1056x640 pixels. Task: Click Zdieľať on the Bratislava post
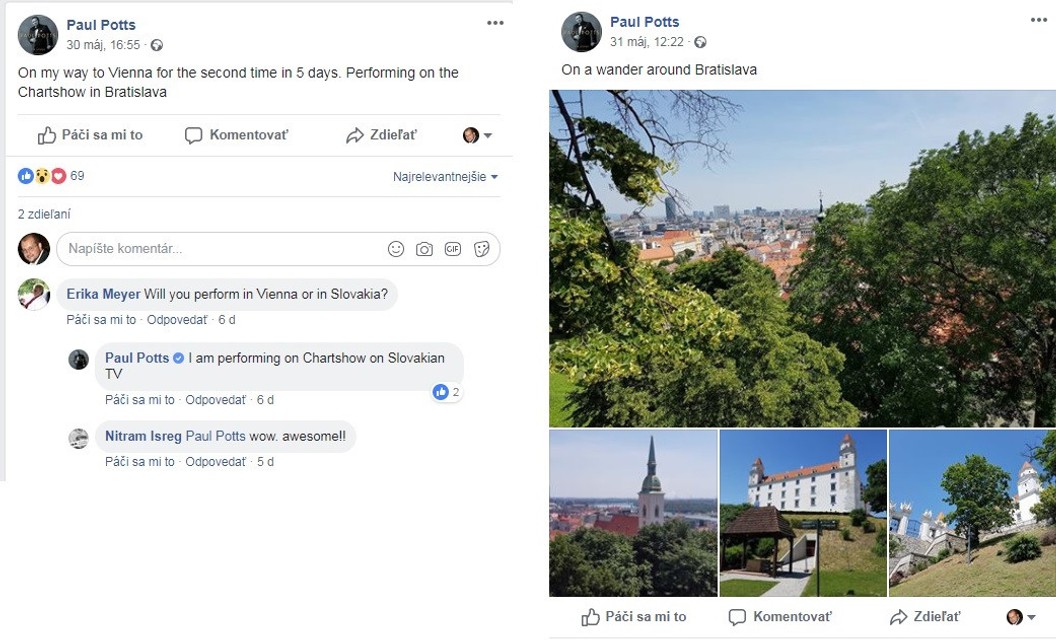click(925, 617)
